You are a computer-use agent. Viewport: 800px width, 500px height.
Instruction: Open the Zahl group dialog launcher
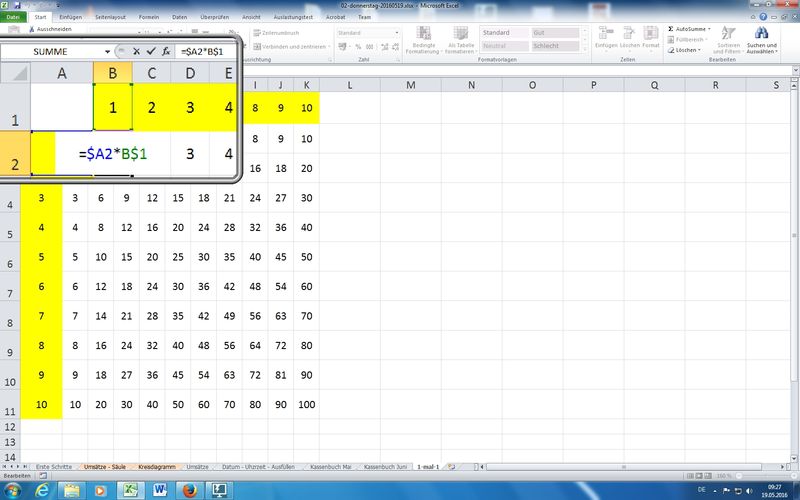click(x=398, y=60)
